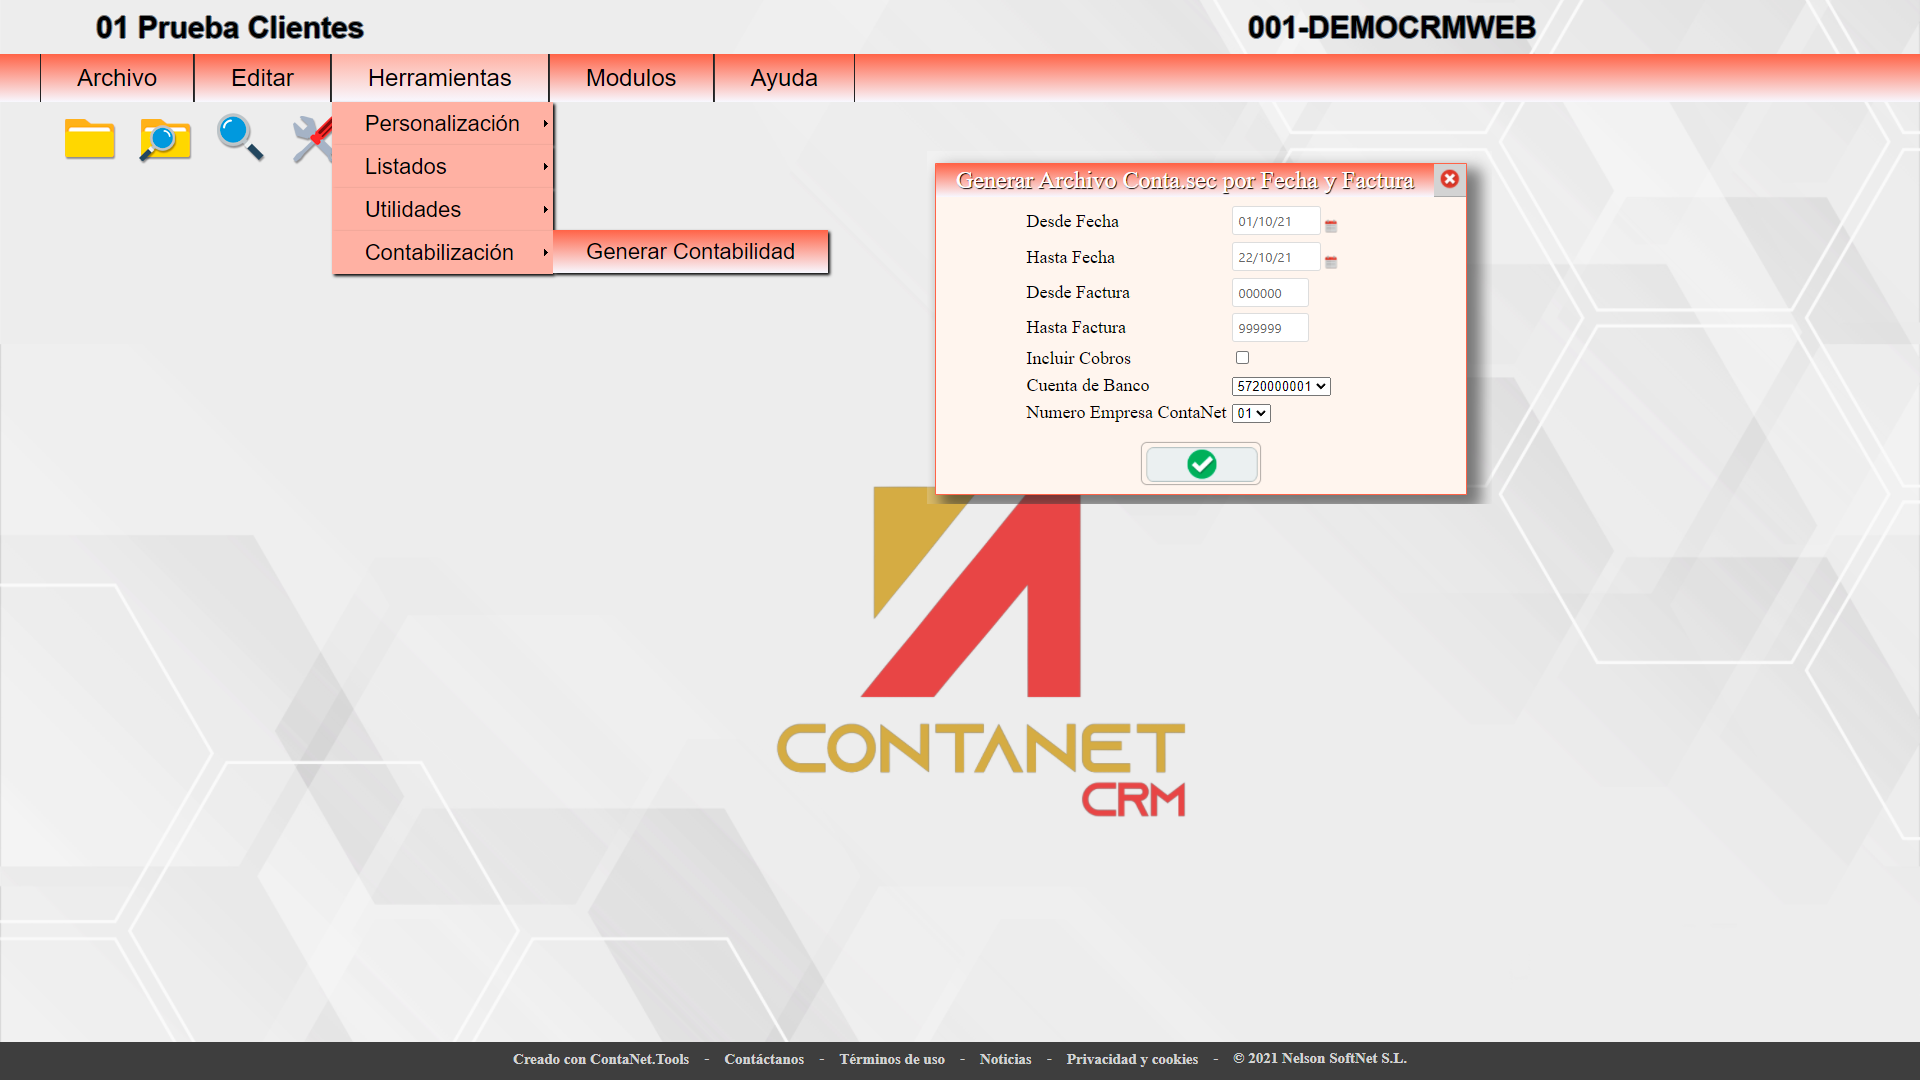Open the Cuenta de Banco dropdown

click(x=1281, y=386)
